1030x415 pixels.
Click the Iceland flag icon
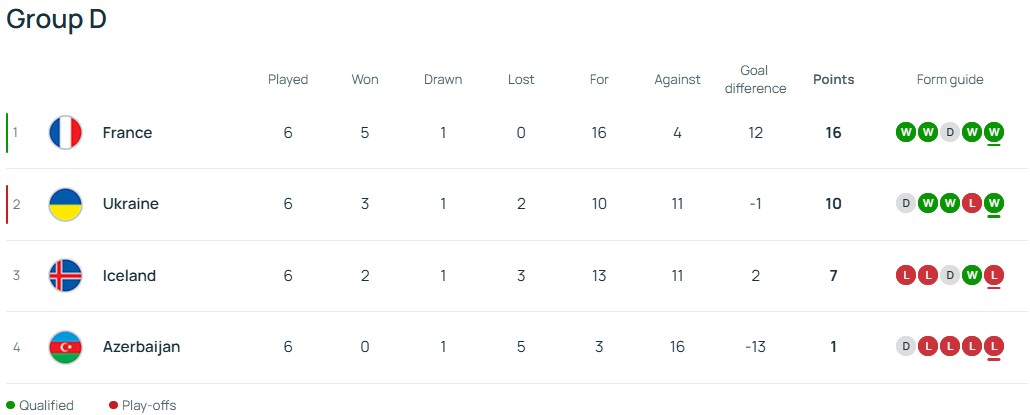coord(65,276)
